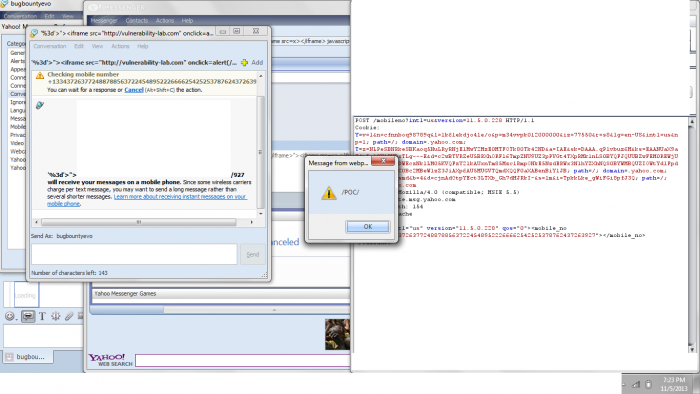Focus the Yahoo Web Search input box

point(242,361)
